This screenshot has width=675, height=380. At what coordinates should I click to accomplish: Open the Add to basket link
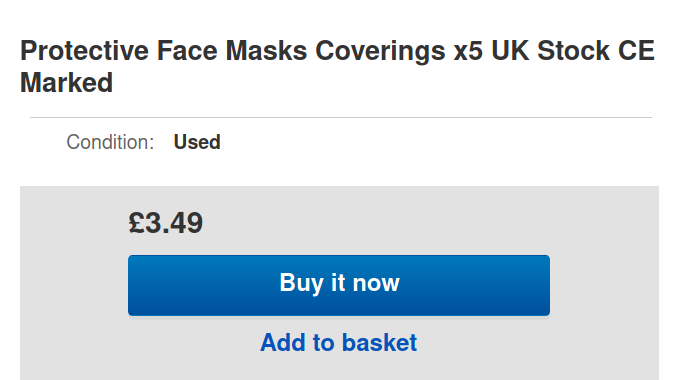[x=339, y=343]
